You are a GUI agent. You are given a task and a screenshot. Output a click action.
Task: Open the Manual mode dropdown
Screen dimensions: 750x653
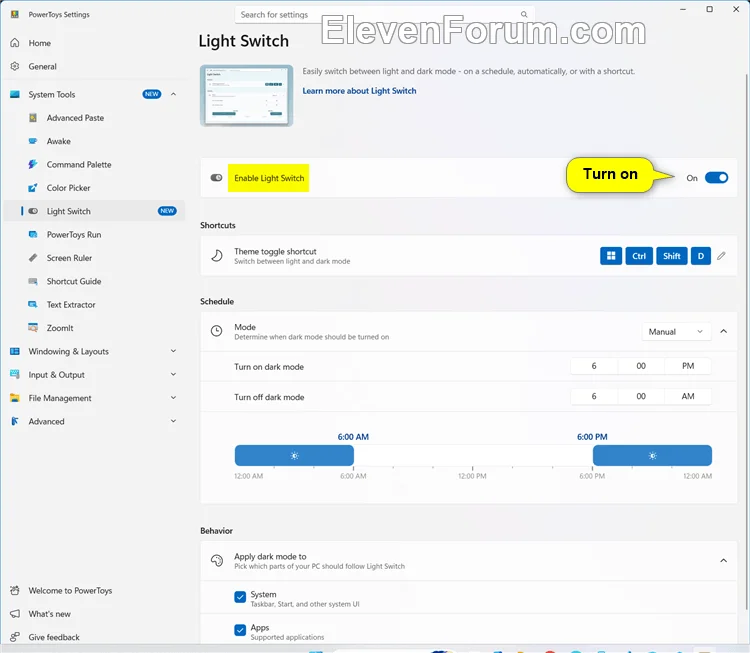click(x=676, y=332)
